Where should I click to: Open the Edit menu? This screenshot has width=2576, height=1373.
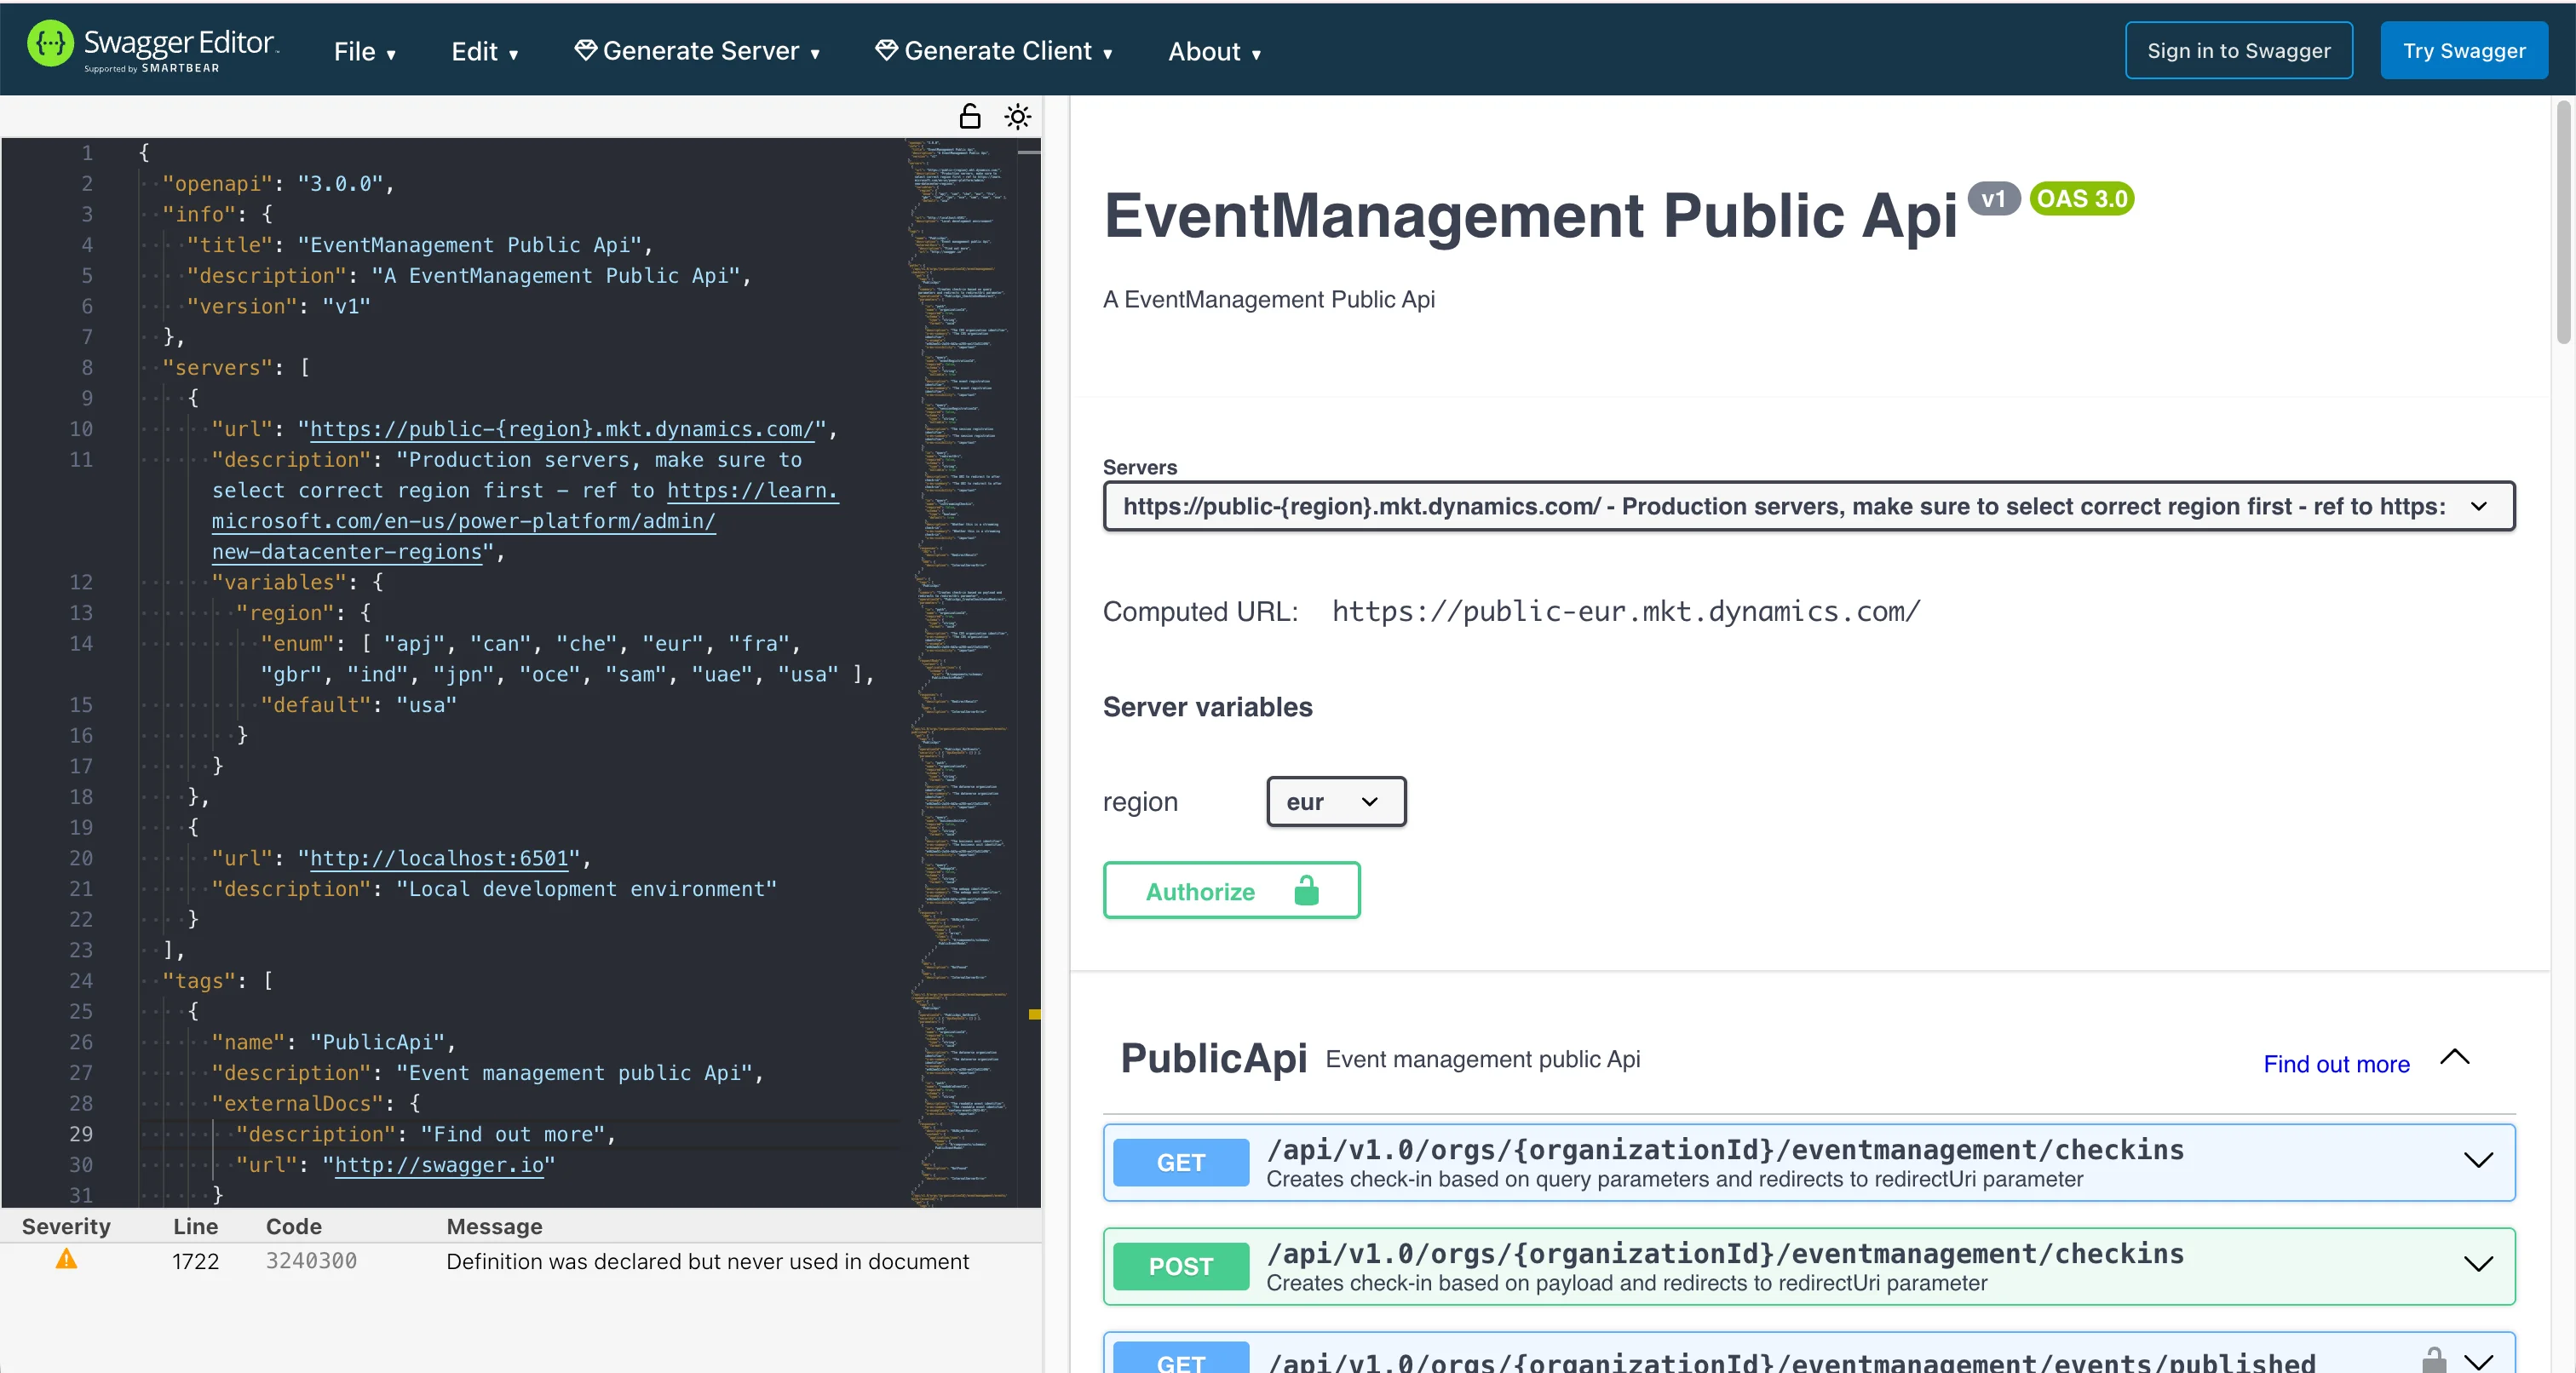[x=485, y=51]
